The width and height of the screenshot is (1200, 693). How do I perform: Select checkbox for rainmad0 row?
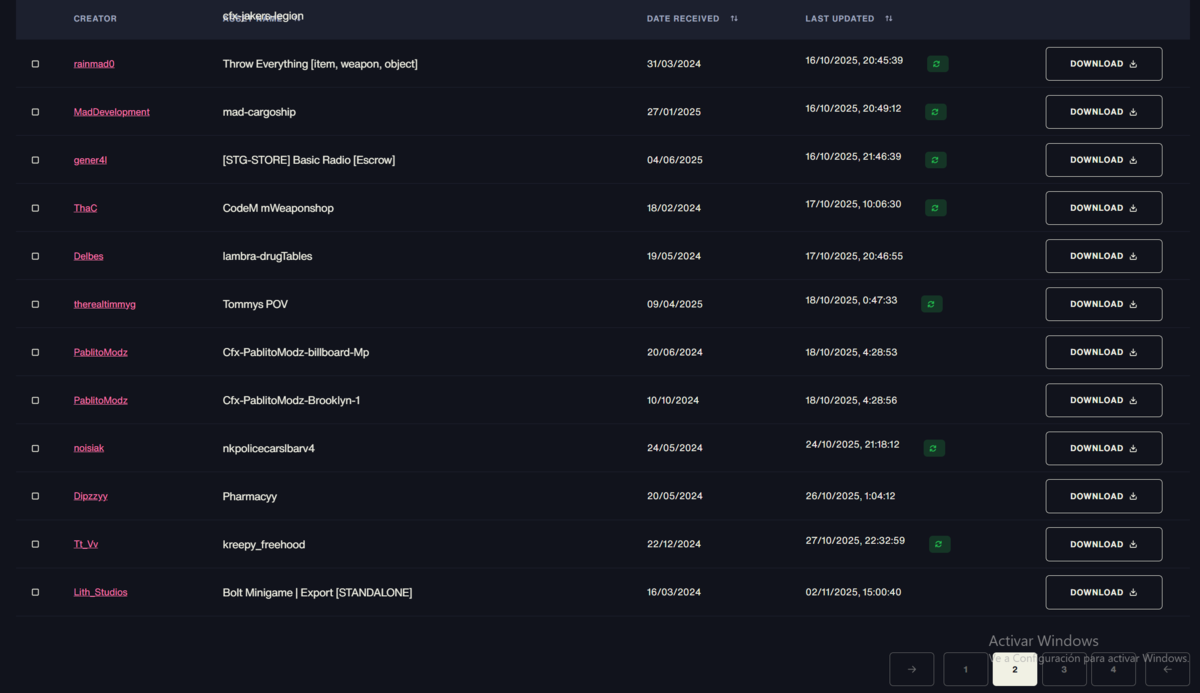pyautogui.click(x=35, y=64)
